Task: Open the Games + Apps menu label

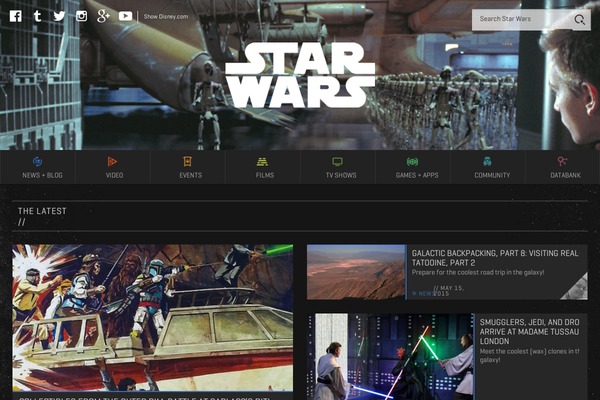Action: (x=417, y=175)
